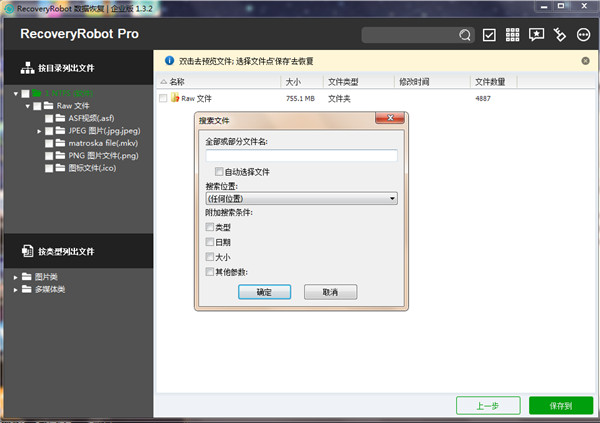Screen dimensions: 600x423
Task: Expand the JPEG 图片 tree node
Action: pyautogui.click(x=39, y=131)
